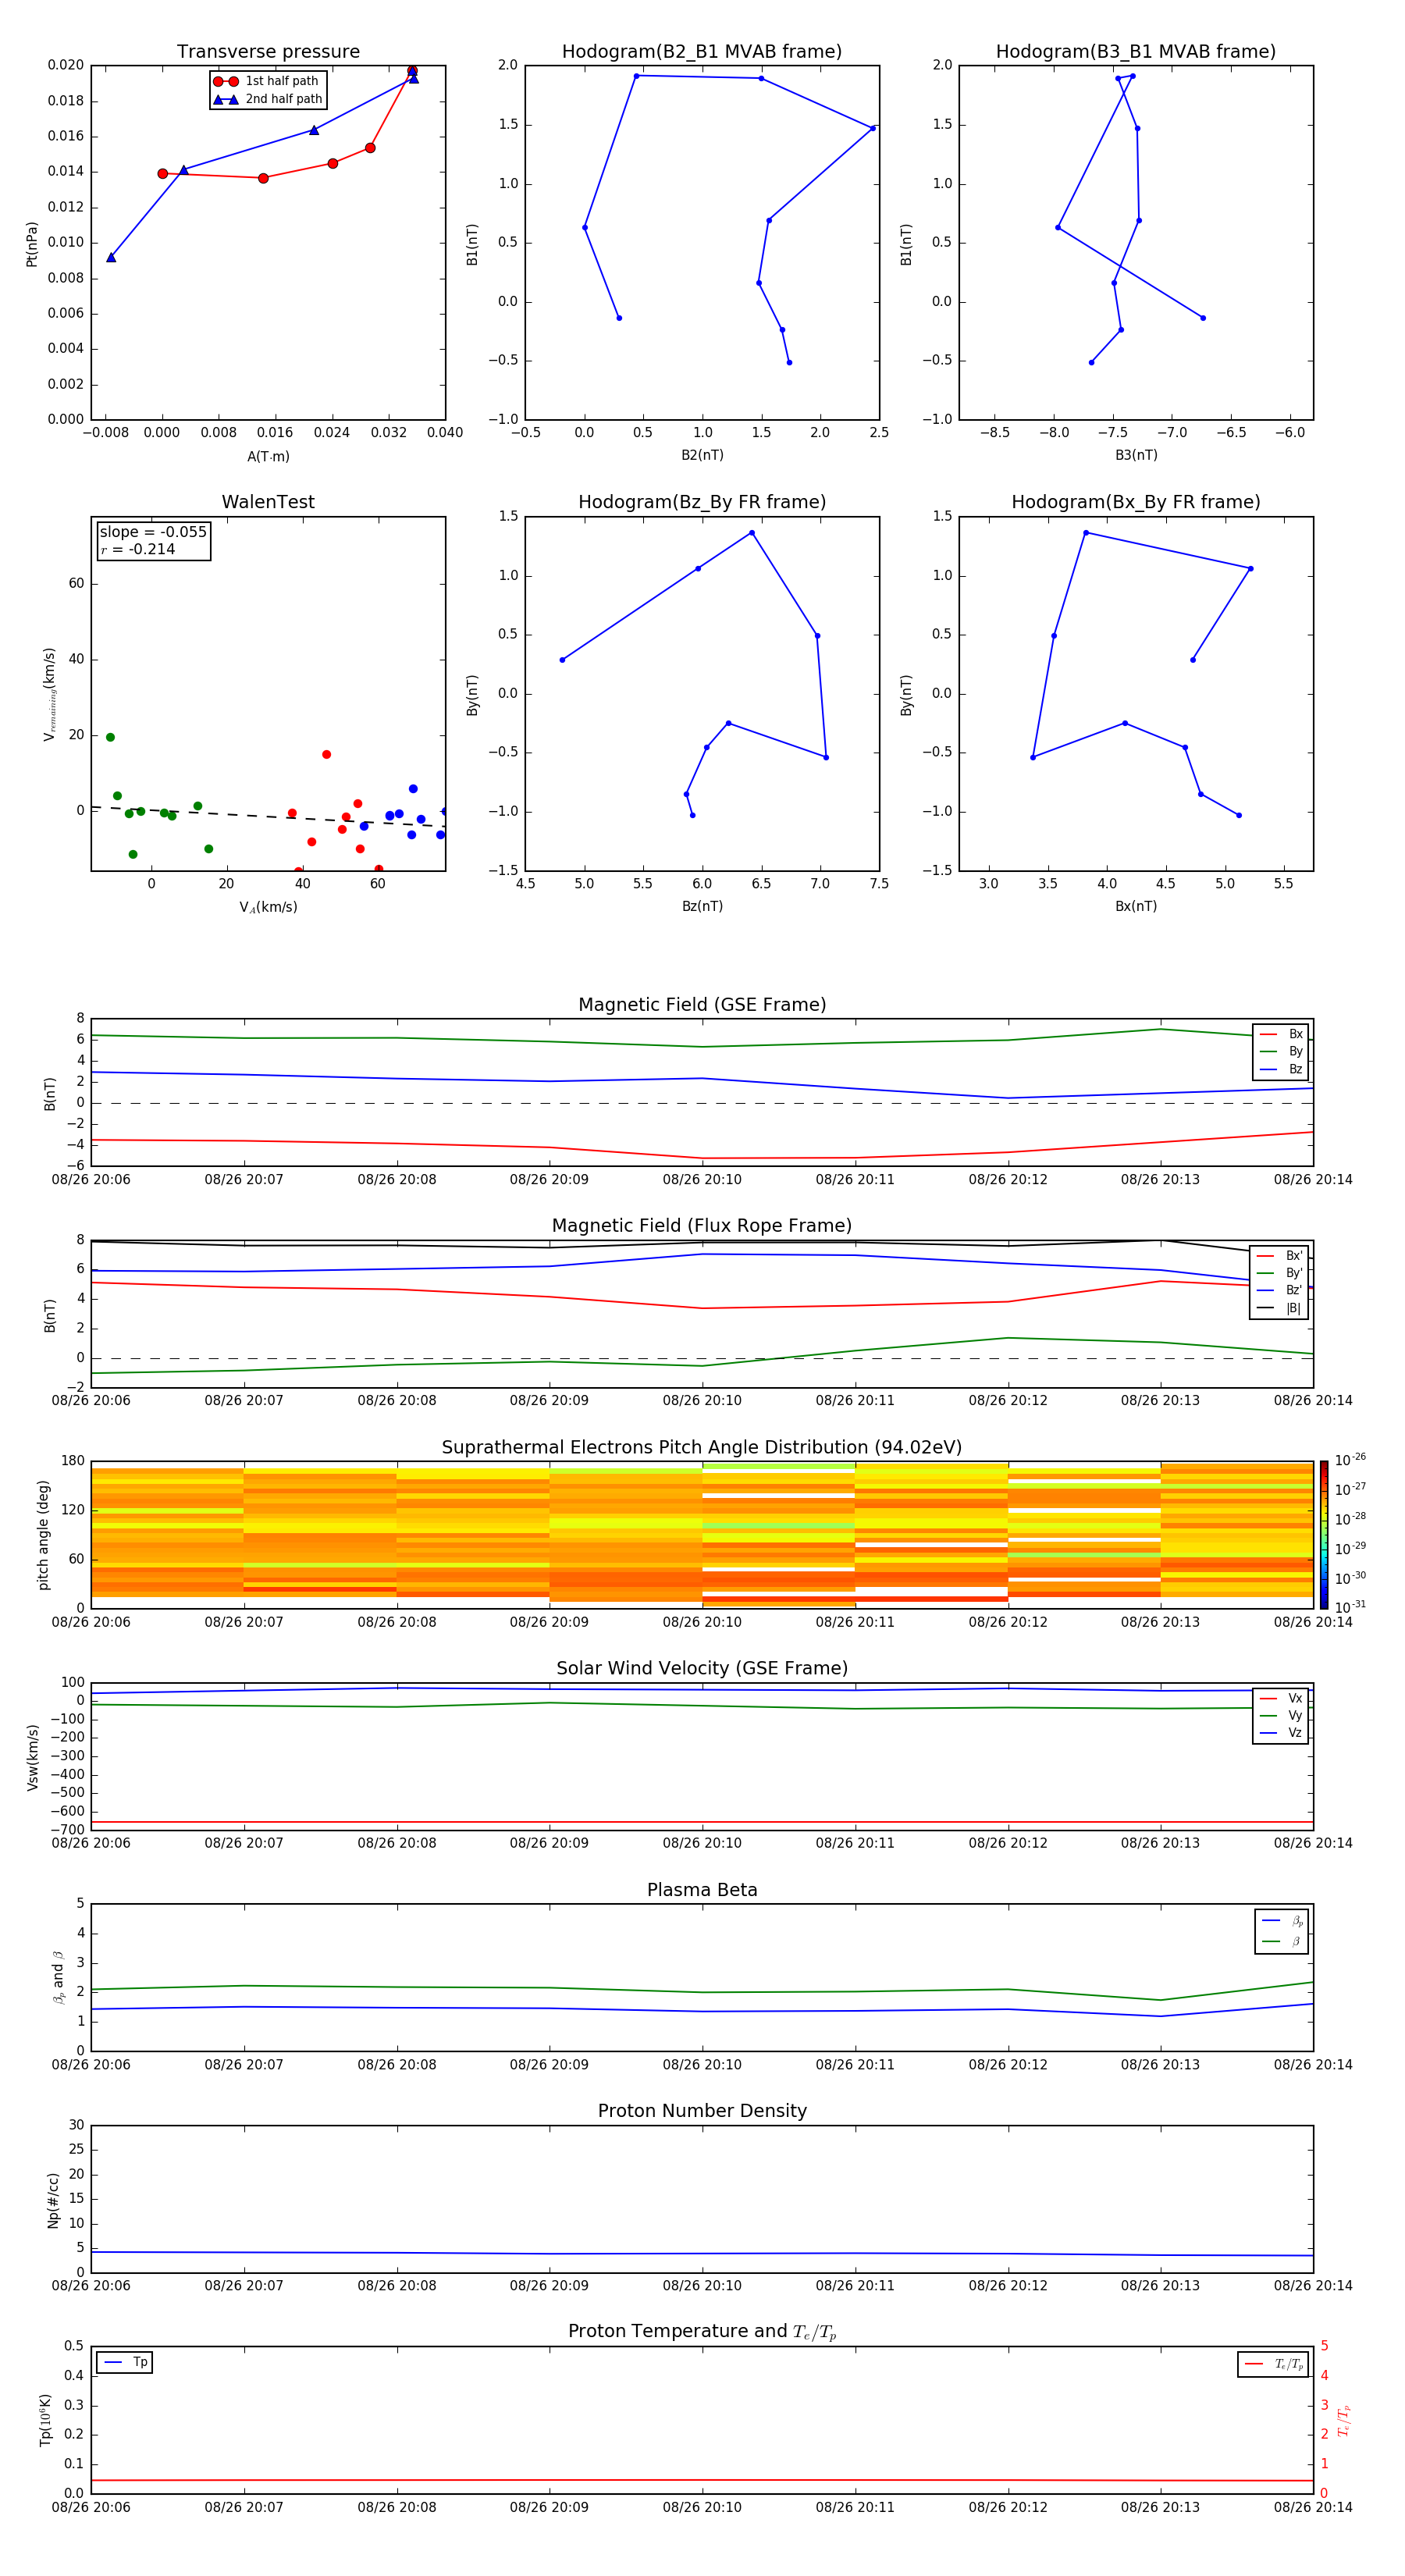Click the suprathermal electron pitch angle heatmap
The height and width of the screenshot is (2576, 1405).
(x=702, y=1535)
